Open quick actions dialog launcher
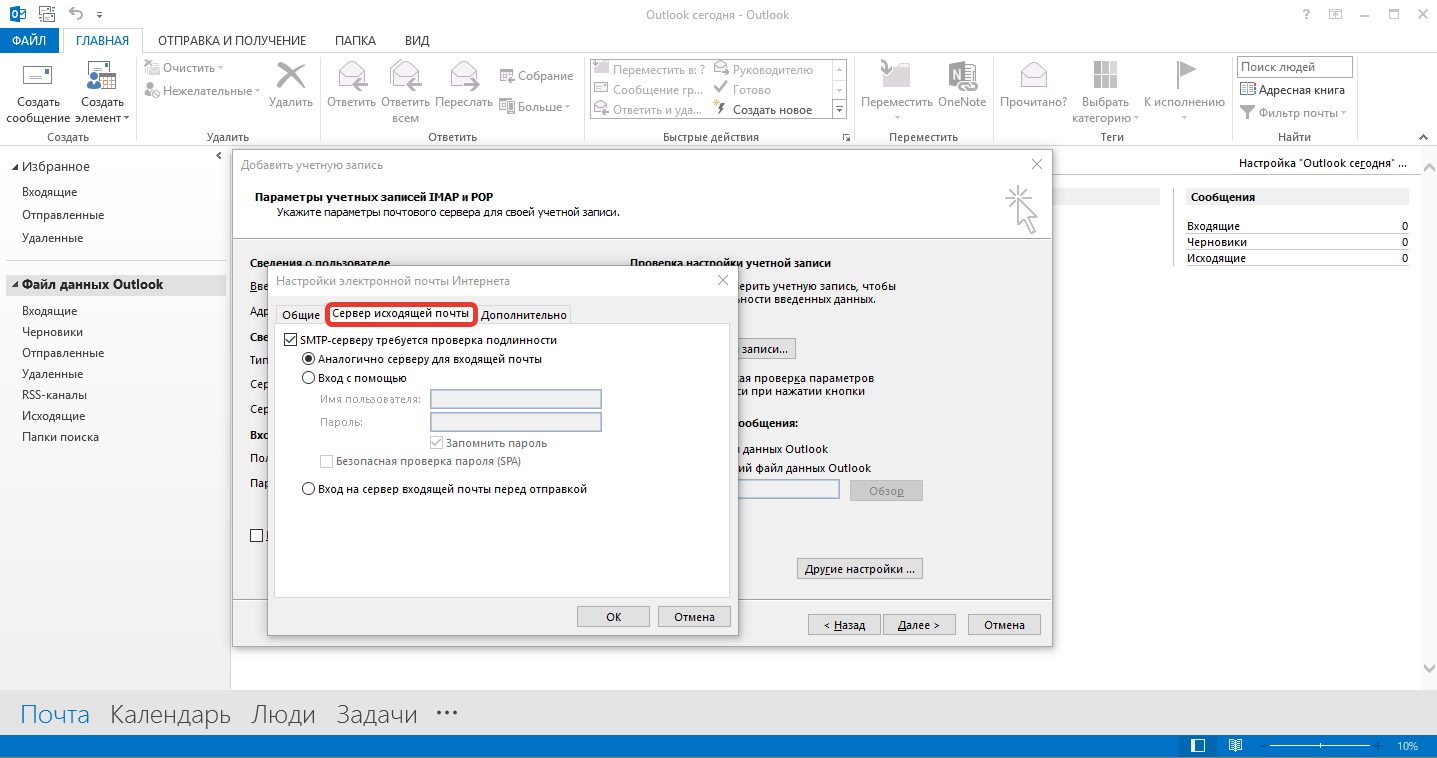Screen dimensions: 1437x758 pyautogui.click(x=846, y=137)
